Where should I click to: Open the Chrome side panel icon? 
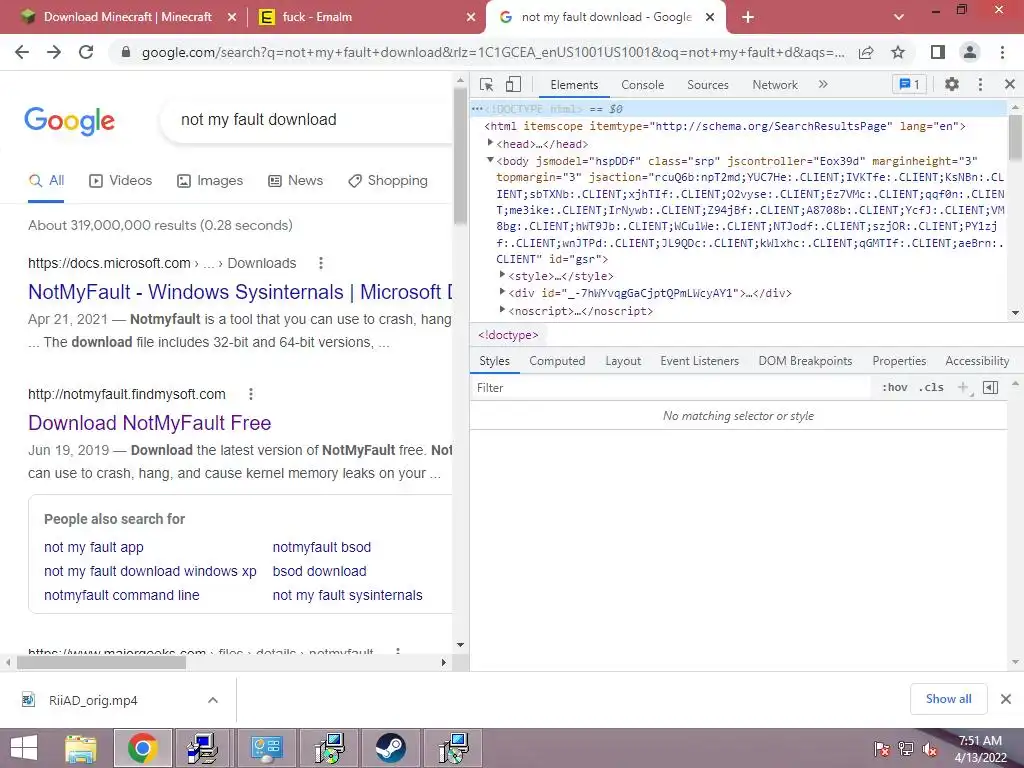point(938,52)
